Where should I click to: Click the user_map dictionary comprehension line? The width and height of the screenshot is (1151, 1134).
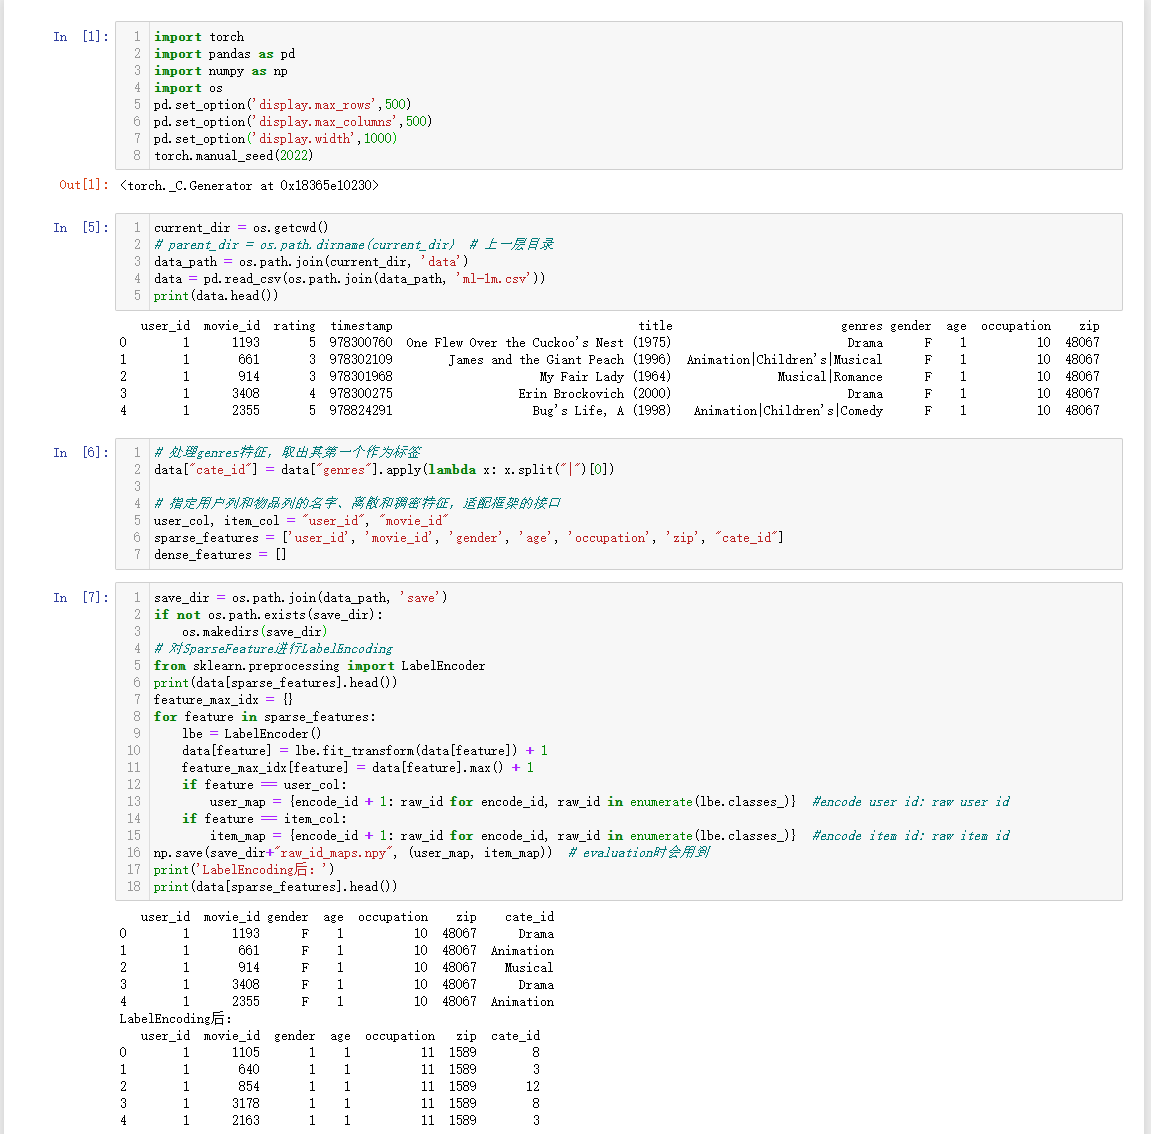click(610, 802)
